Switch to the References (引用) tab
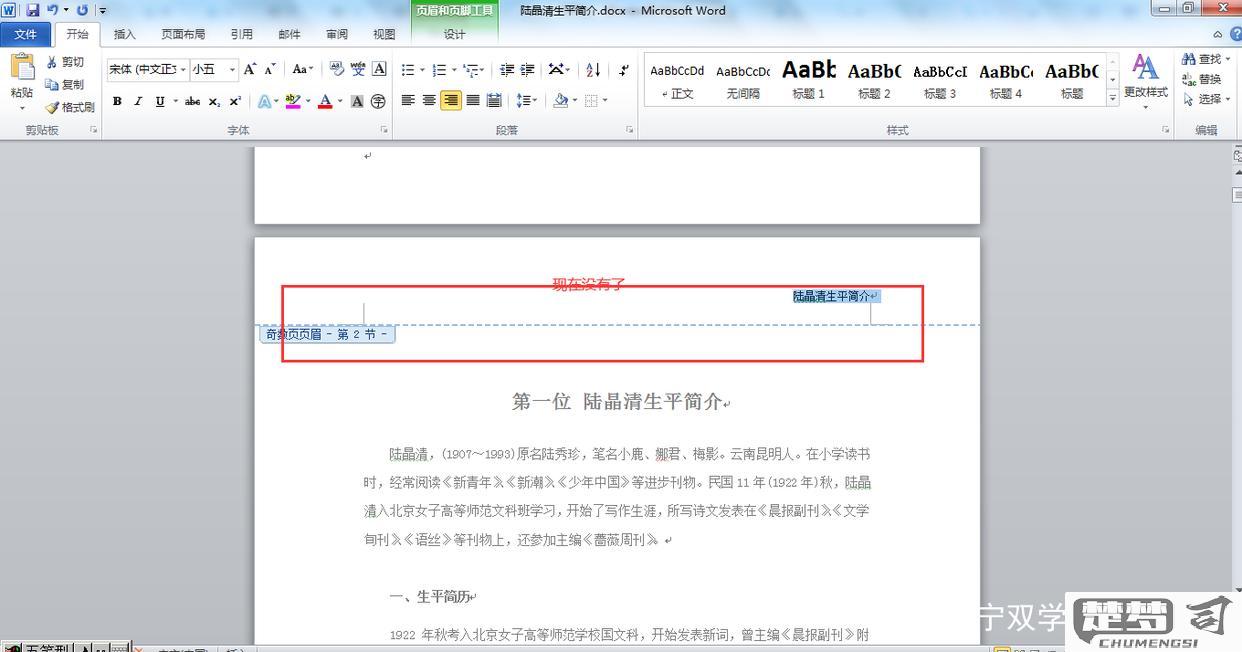The height and width of the screenshot is (652, 1242). tap(242, 34)
